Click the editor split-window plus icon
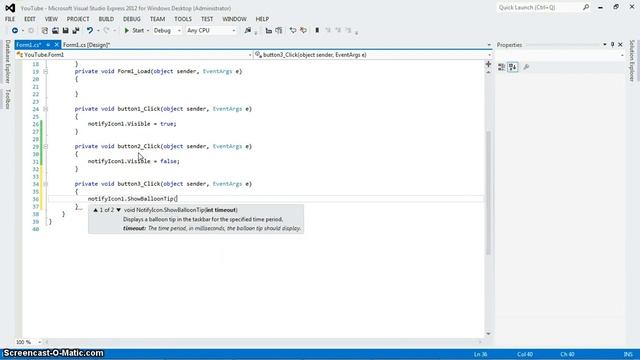The height and width of the screenshot is (360, 640). pos(488,64)
